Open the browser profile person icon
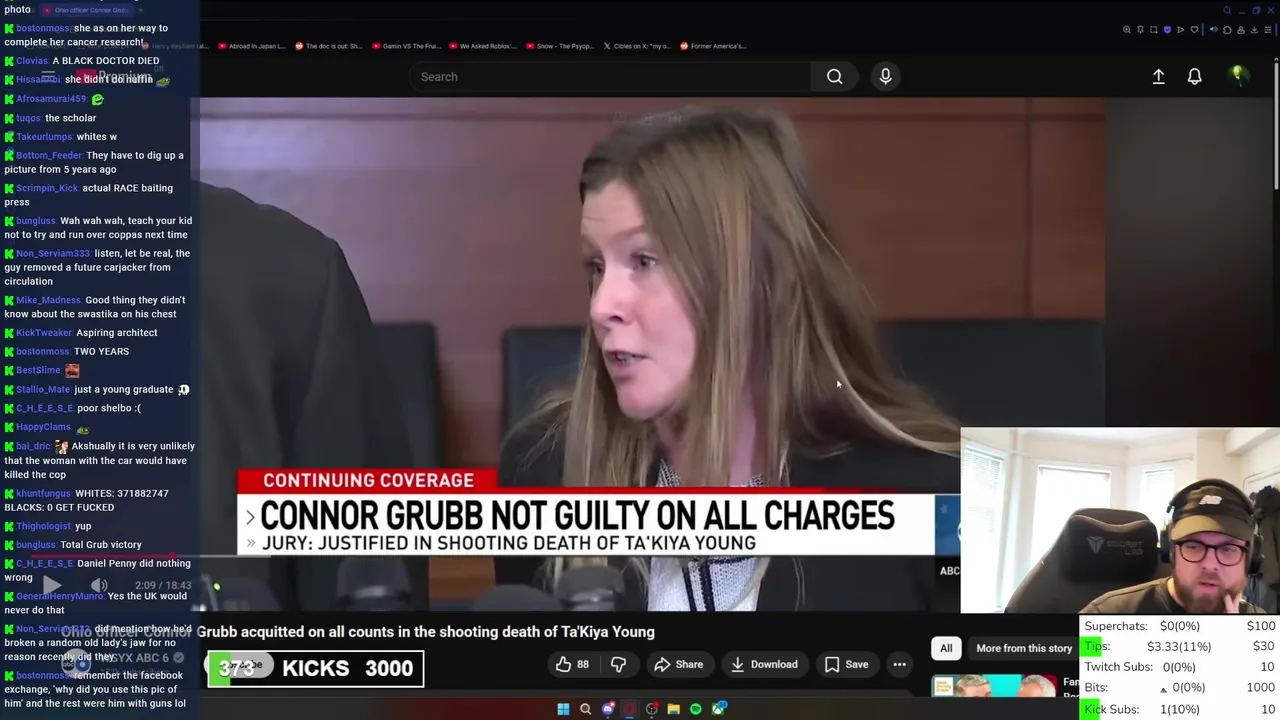The image size is (1280, 720). coord(1241,30)
